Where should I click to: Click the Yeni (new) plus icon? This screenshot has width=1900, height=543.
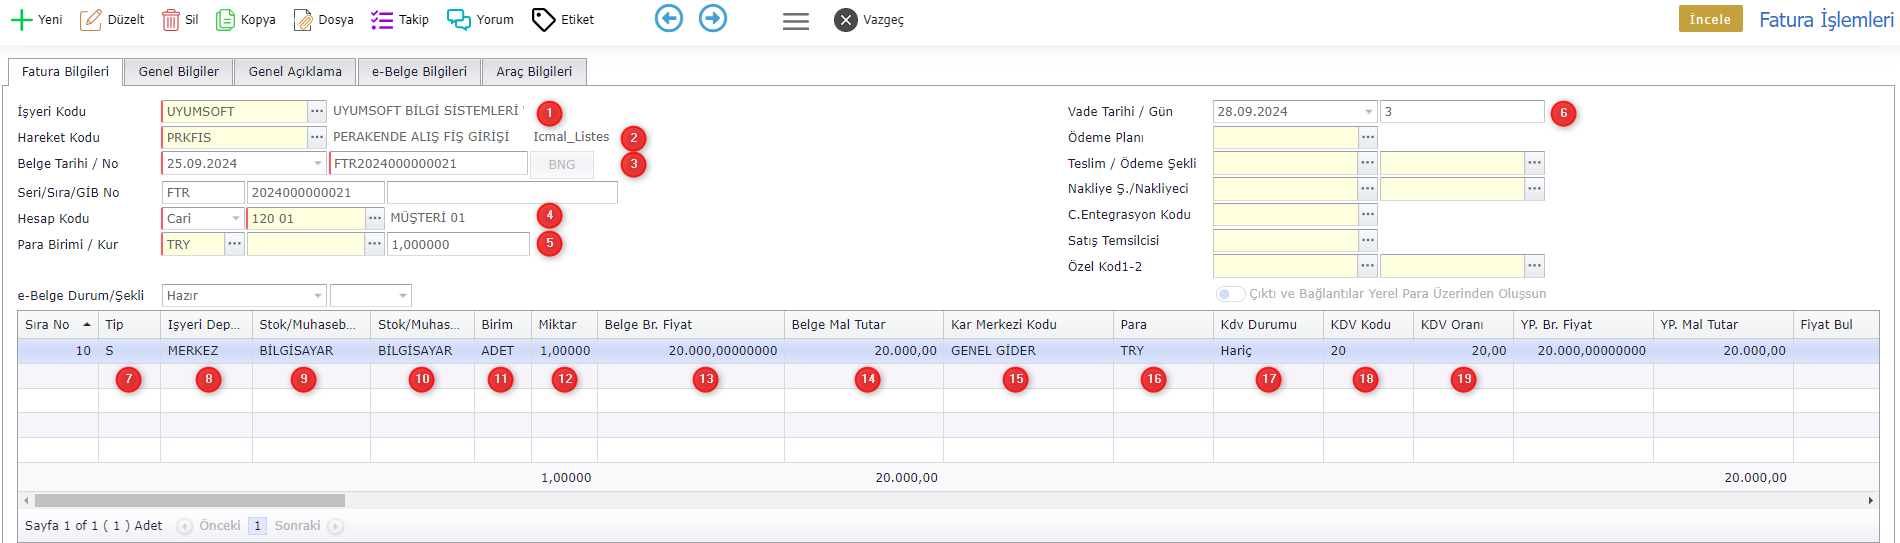point(22,20)
